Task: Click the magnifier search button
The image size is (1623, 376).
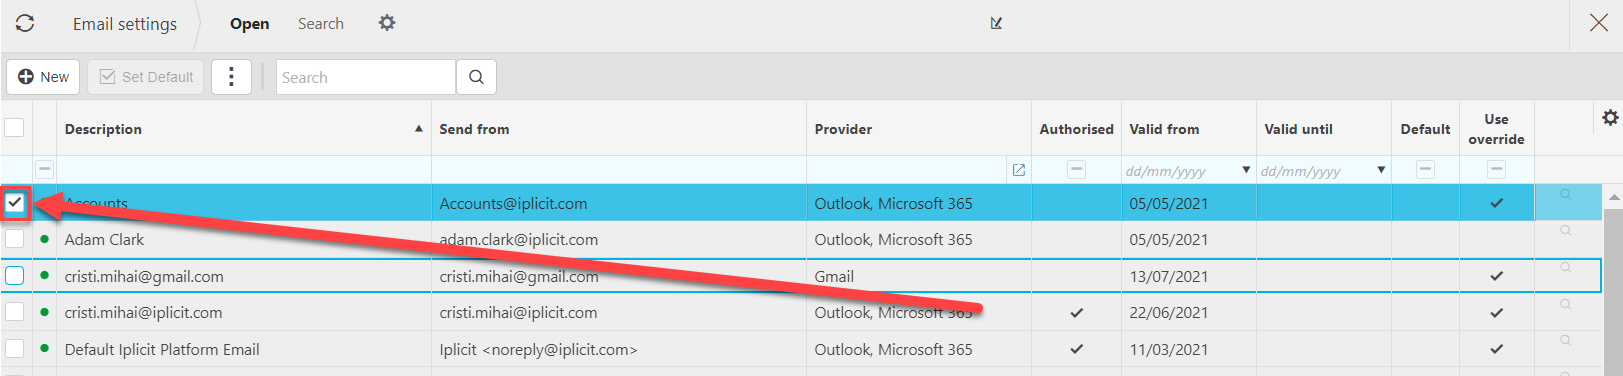Action: [x=476, y=77]
